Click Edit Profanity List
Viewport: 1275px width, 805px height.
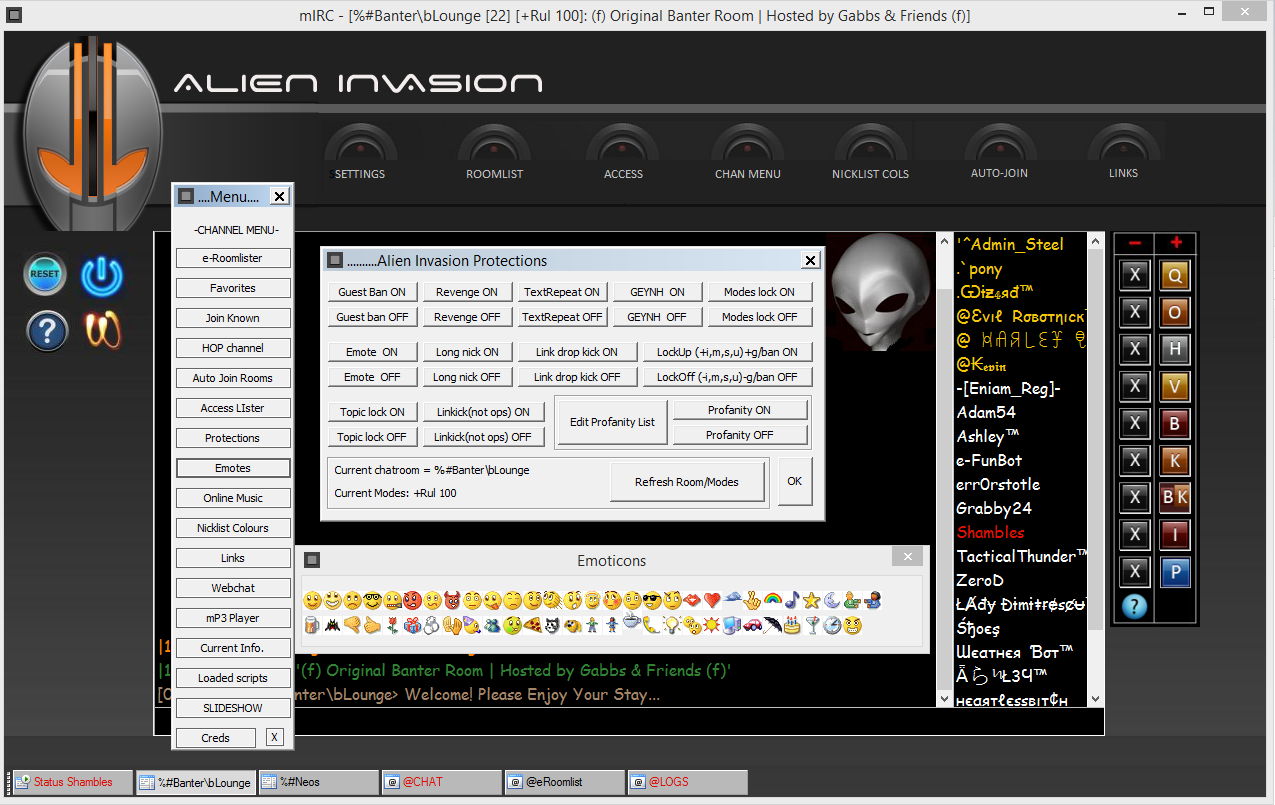coord(612,422)
